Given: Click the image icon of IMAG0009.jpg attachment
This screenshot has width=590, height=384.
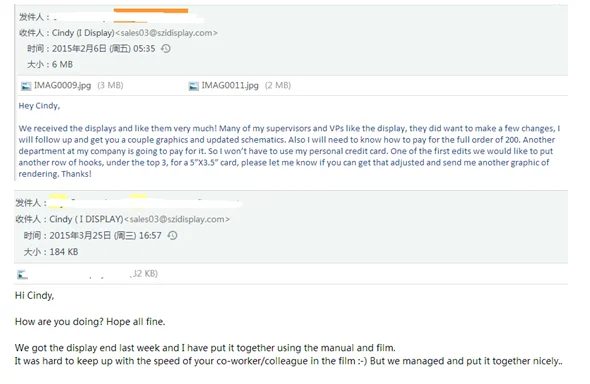Looking at the screenshot, I should [x=26, y=86].
